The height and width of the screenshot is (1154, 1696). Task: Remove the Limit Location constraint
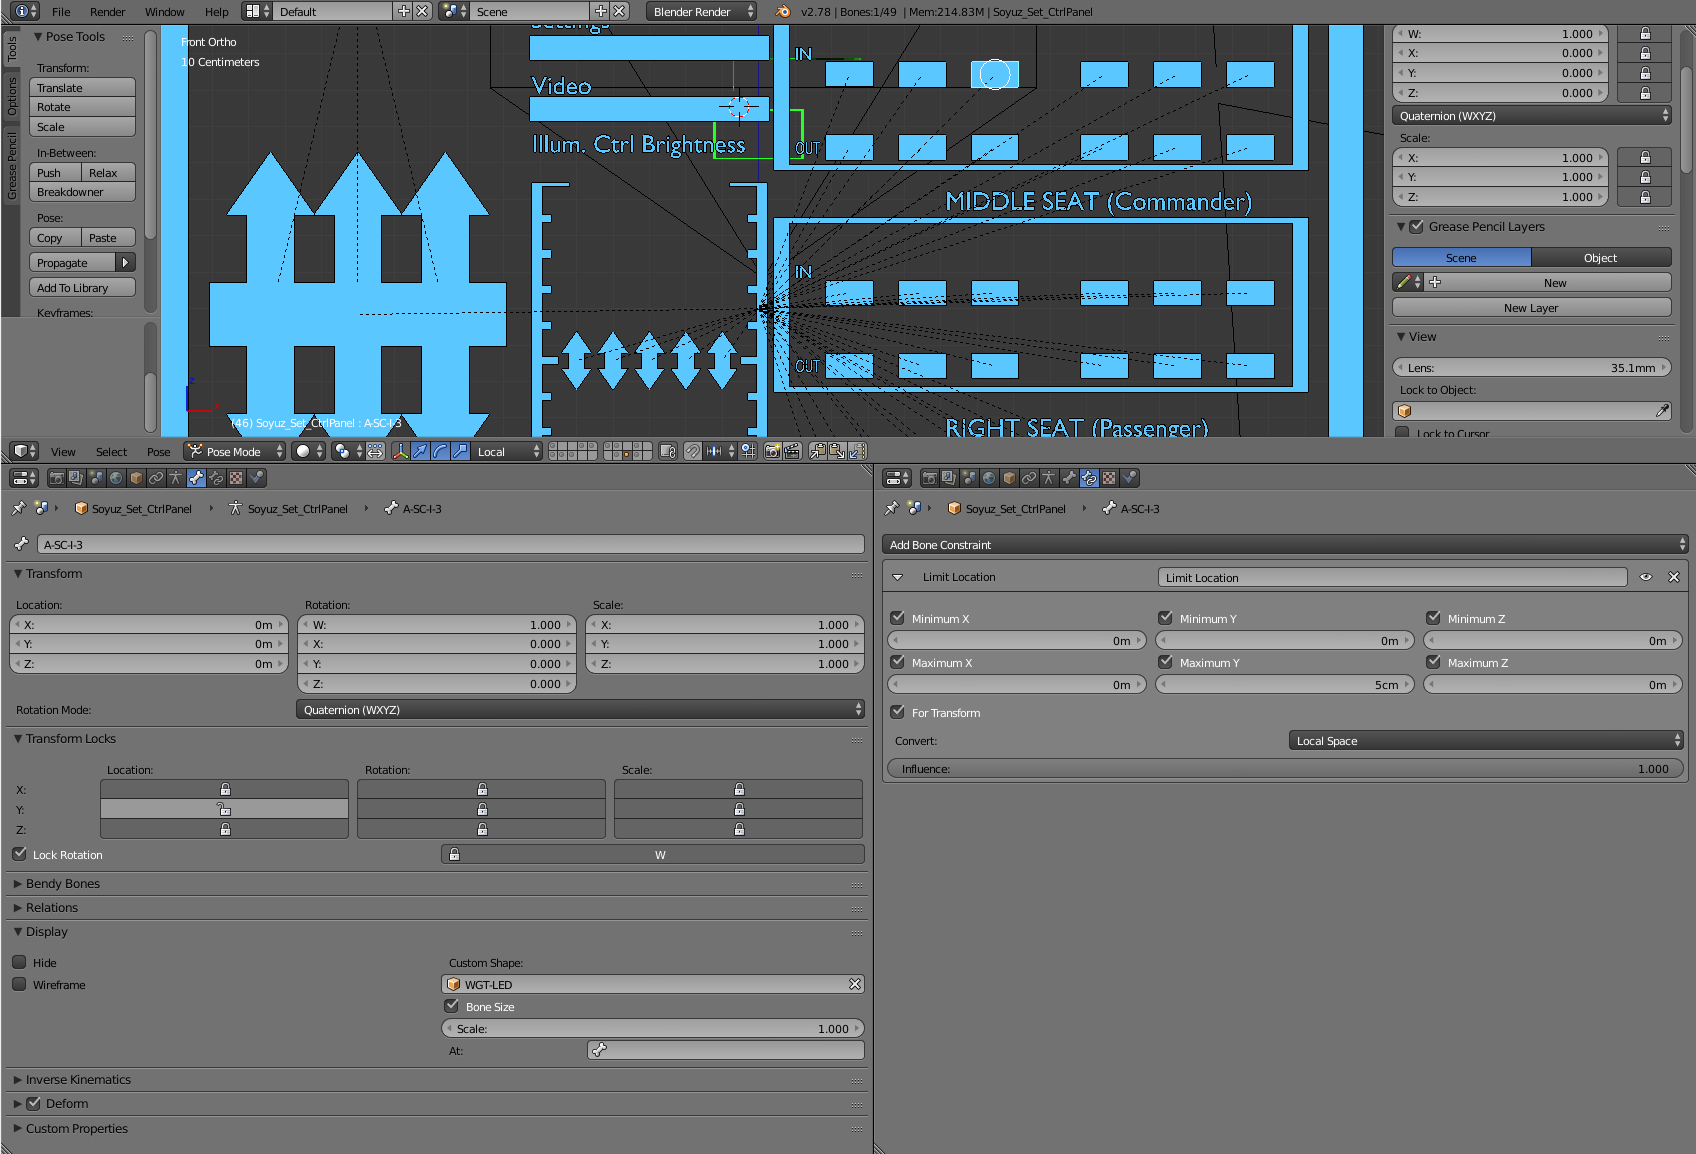[1674, 577]
